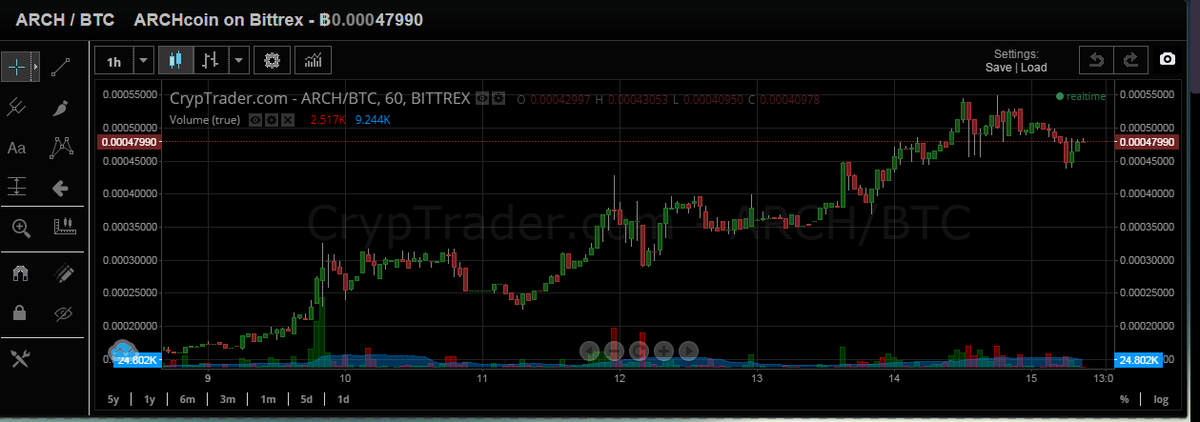1200x422 pixels.
Task: Switch to the 5d time range
Action: pos(306,399)
